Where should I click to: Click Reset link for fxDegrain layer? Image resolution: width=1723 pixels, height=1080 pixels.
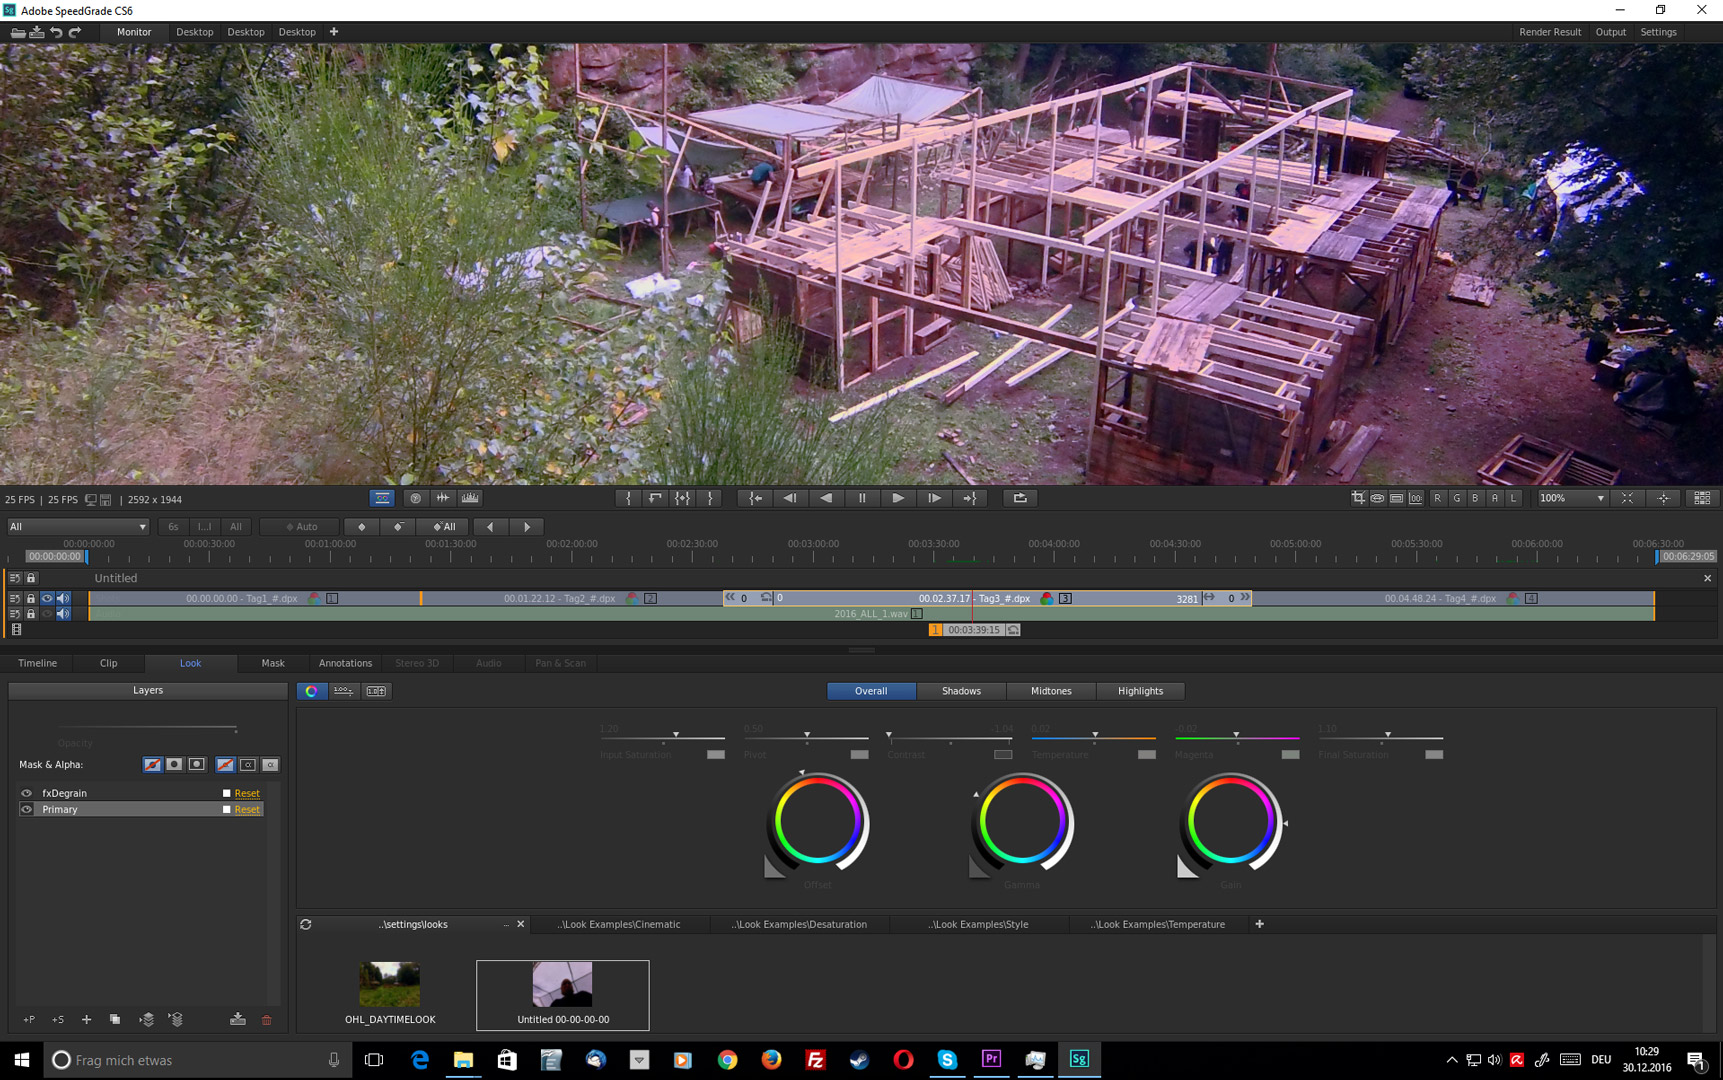click(246, 793)
